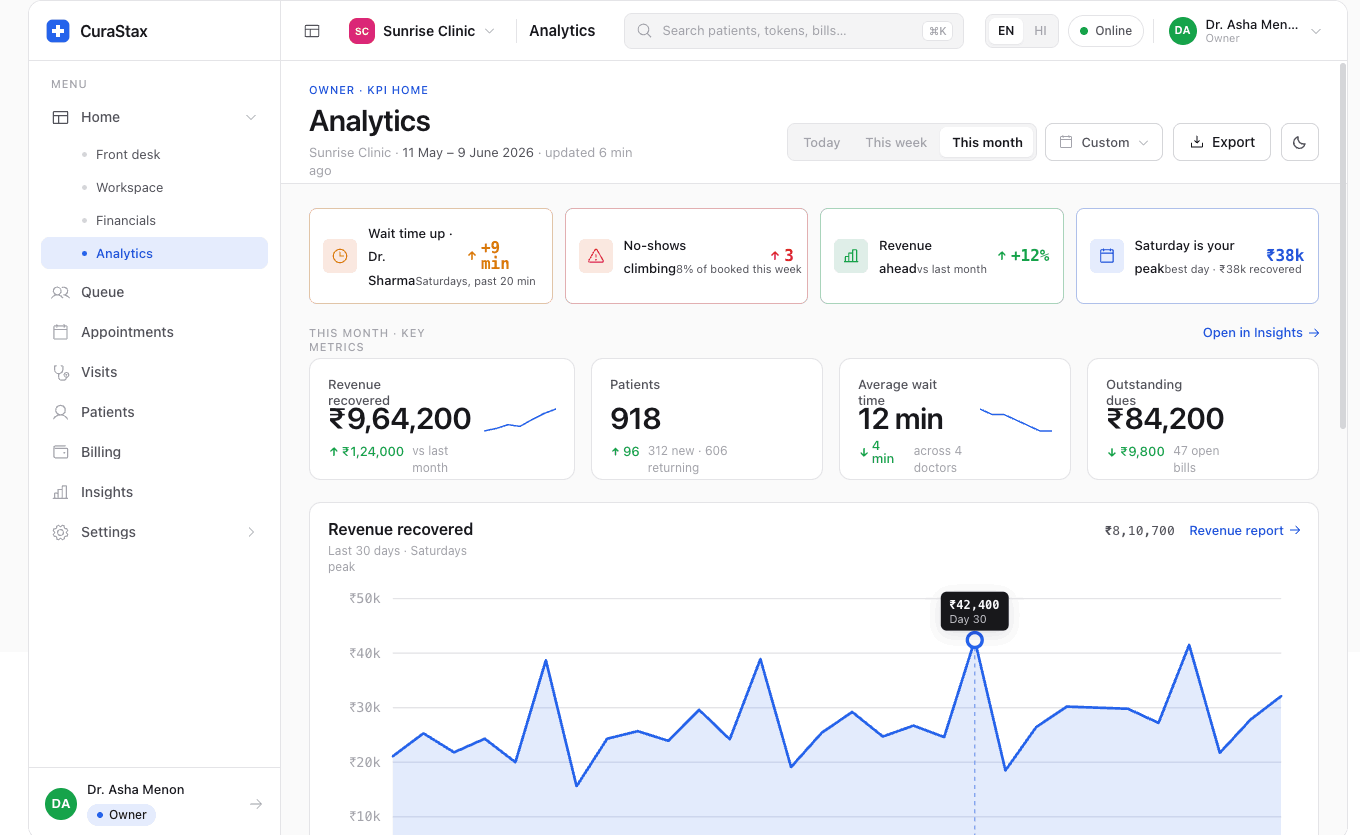
Task: Click the warning icon on No-shows card
Action: pos(596,256)
